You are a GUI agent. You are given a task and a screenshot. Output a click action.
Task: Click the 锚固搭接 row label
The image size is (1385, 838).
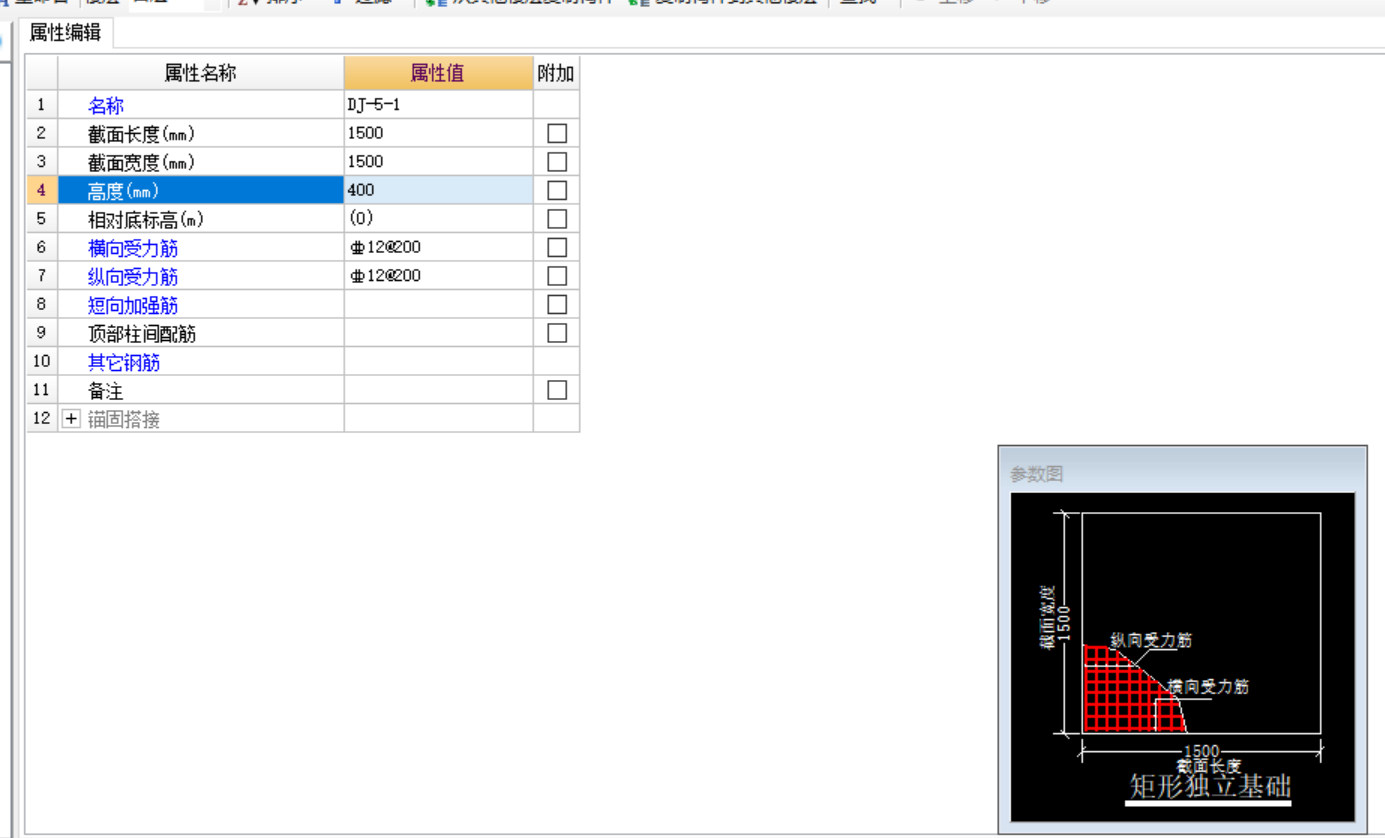click(x=124, y=420)
